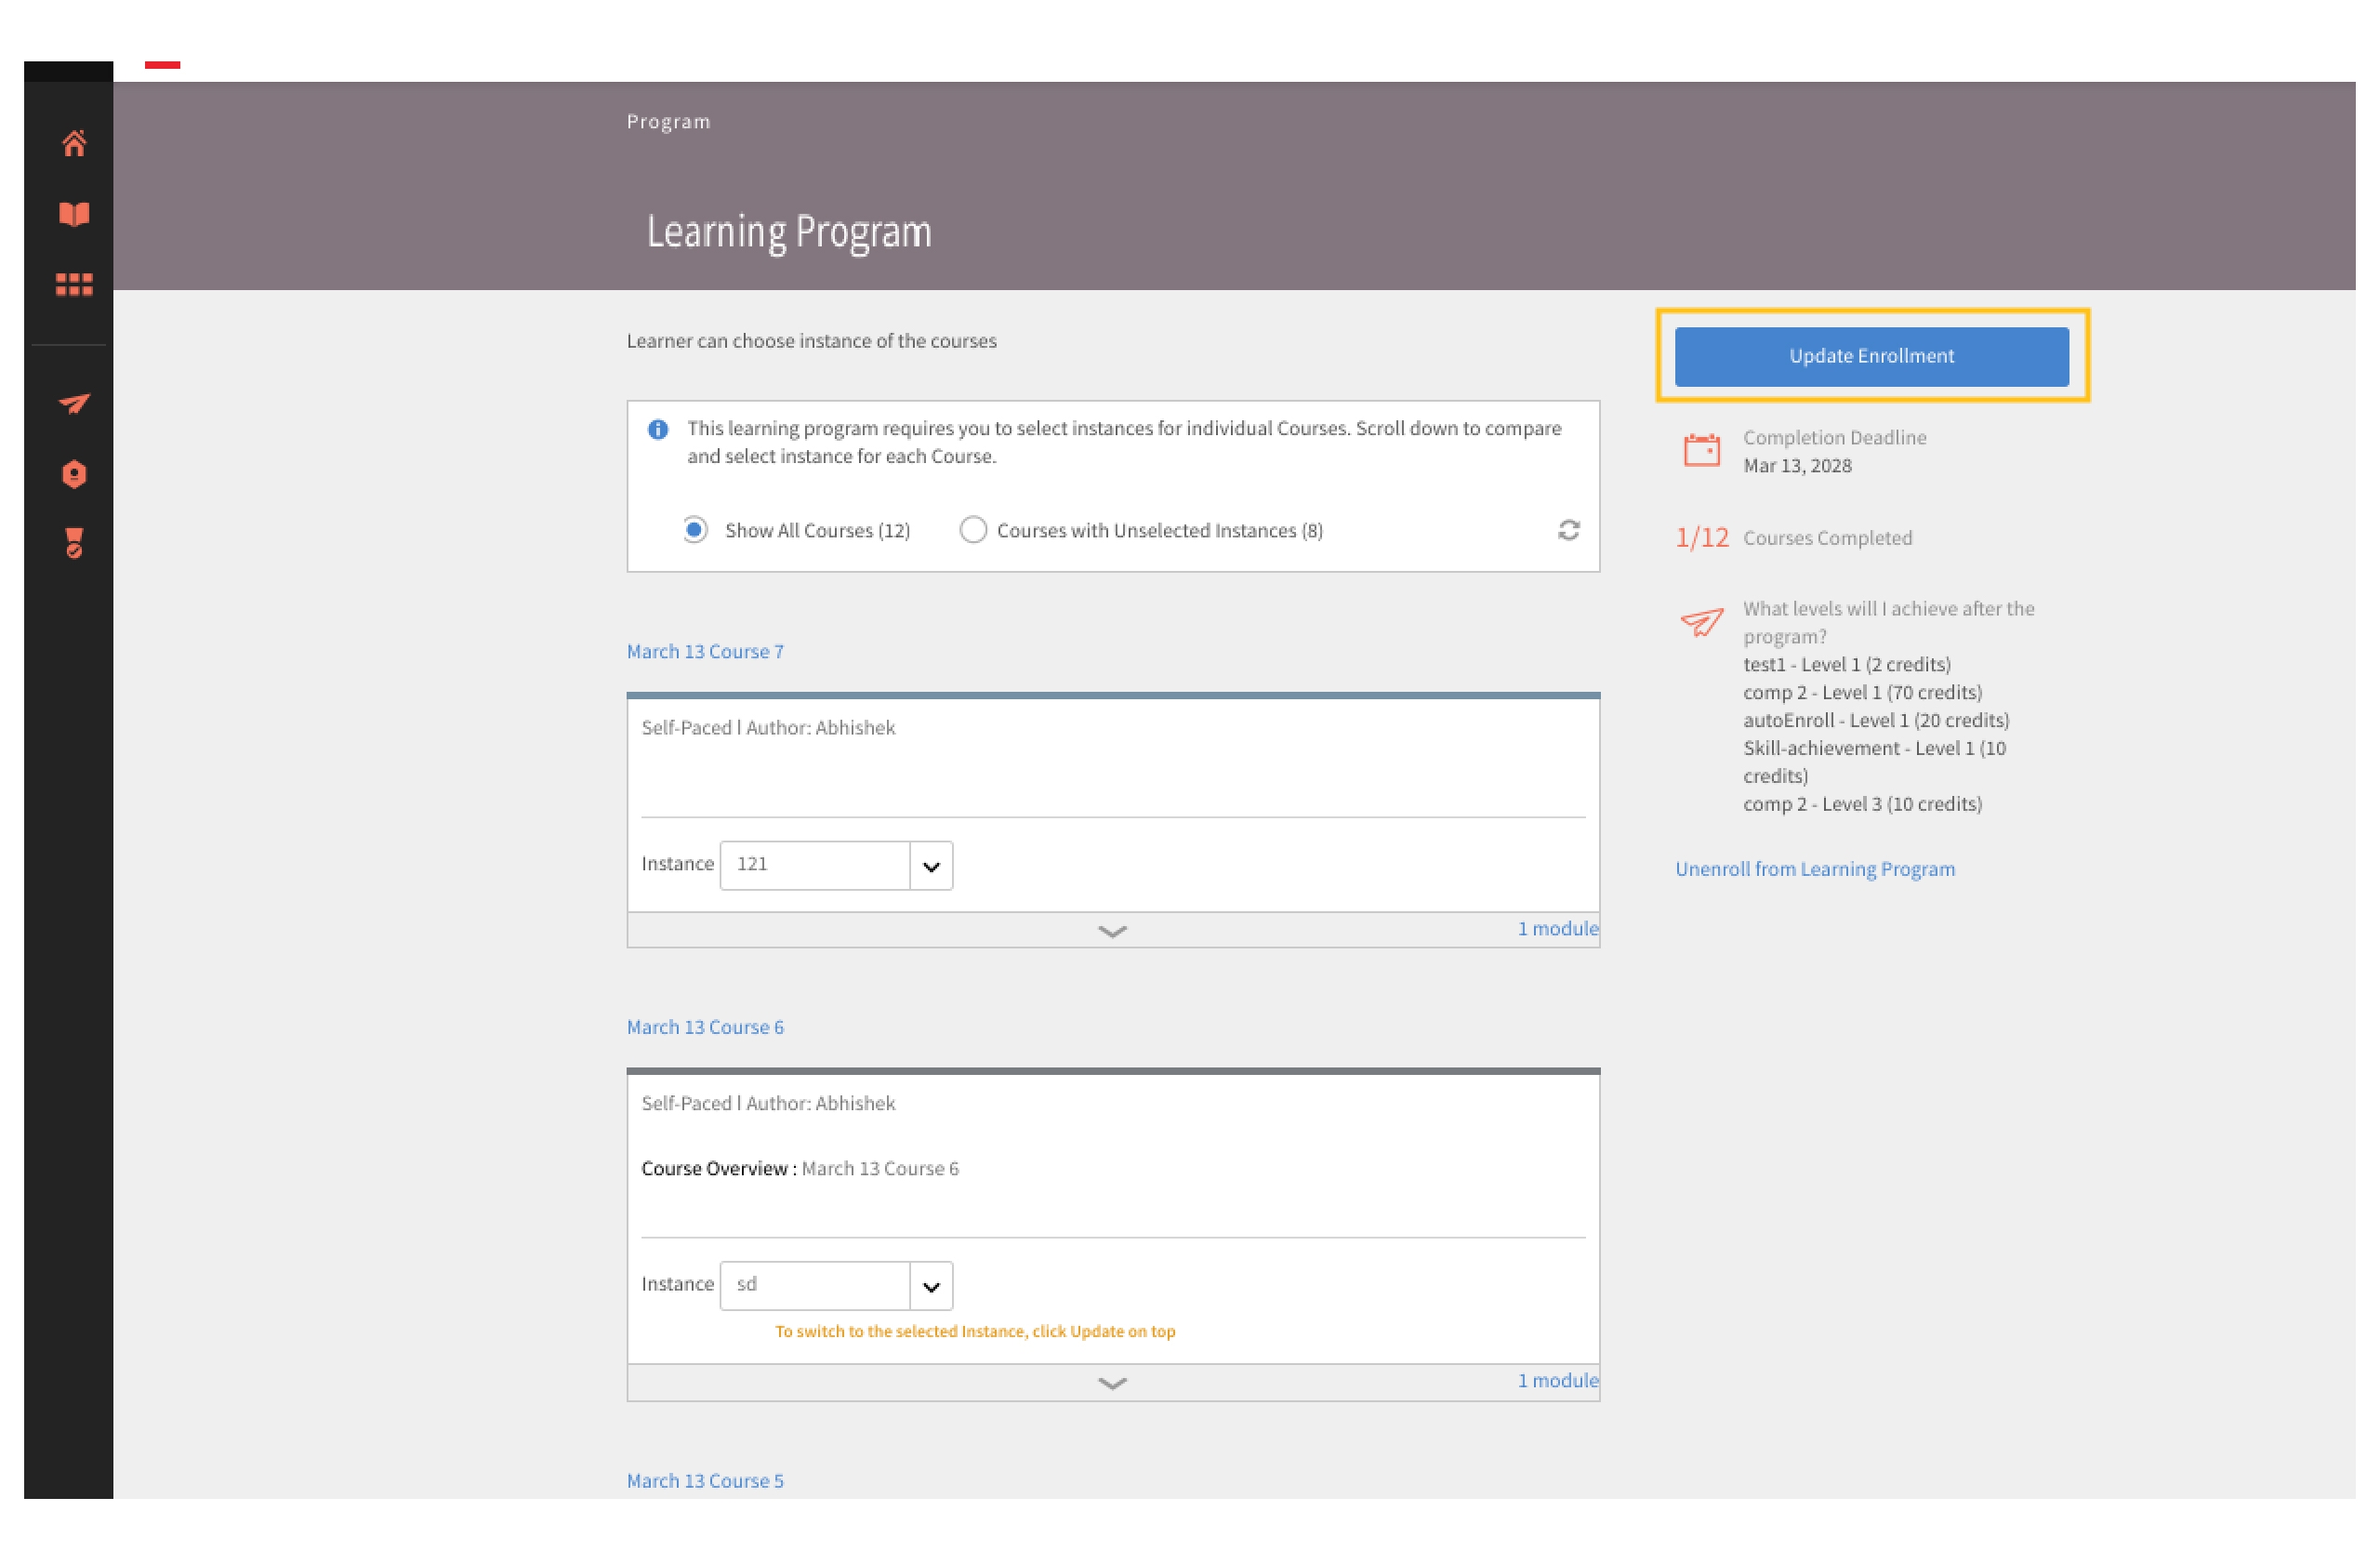Open the Leaderboard medal icon
The image size is (2380, 1564).
tap(74, 544)
